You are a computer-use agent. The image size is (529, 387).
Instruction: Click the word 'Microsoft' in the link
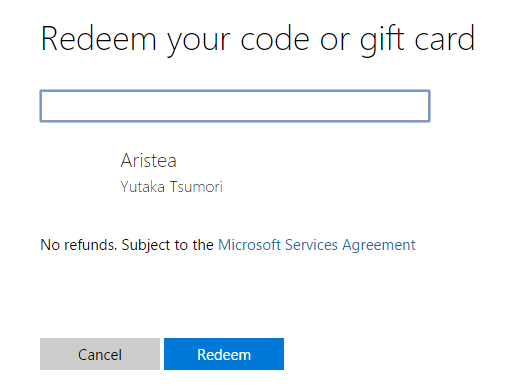pos(249,245)
